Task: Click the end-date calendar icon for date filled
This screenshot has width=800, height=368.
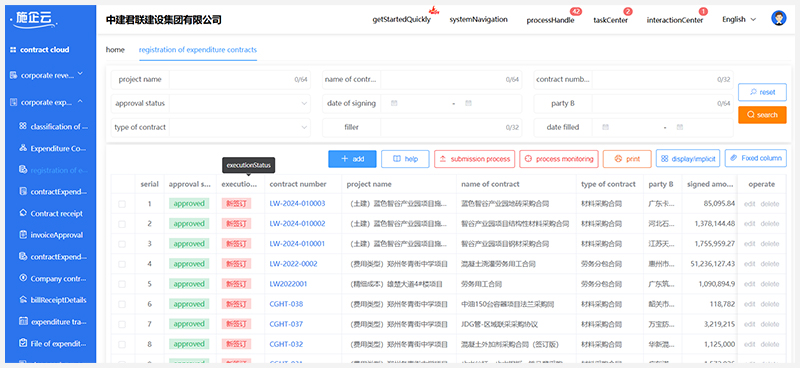Action: [x=679, y=127]
